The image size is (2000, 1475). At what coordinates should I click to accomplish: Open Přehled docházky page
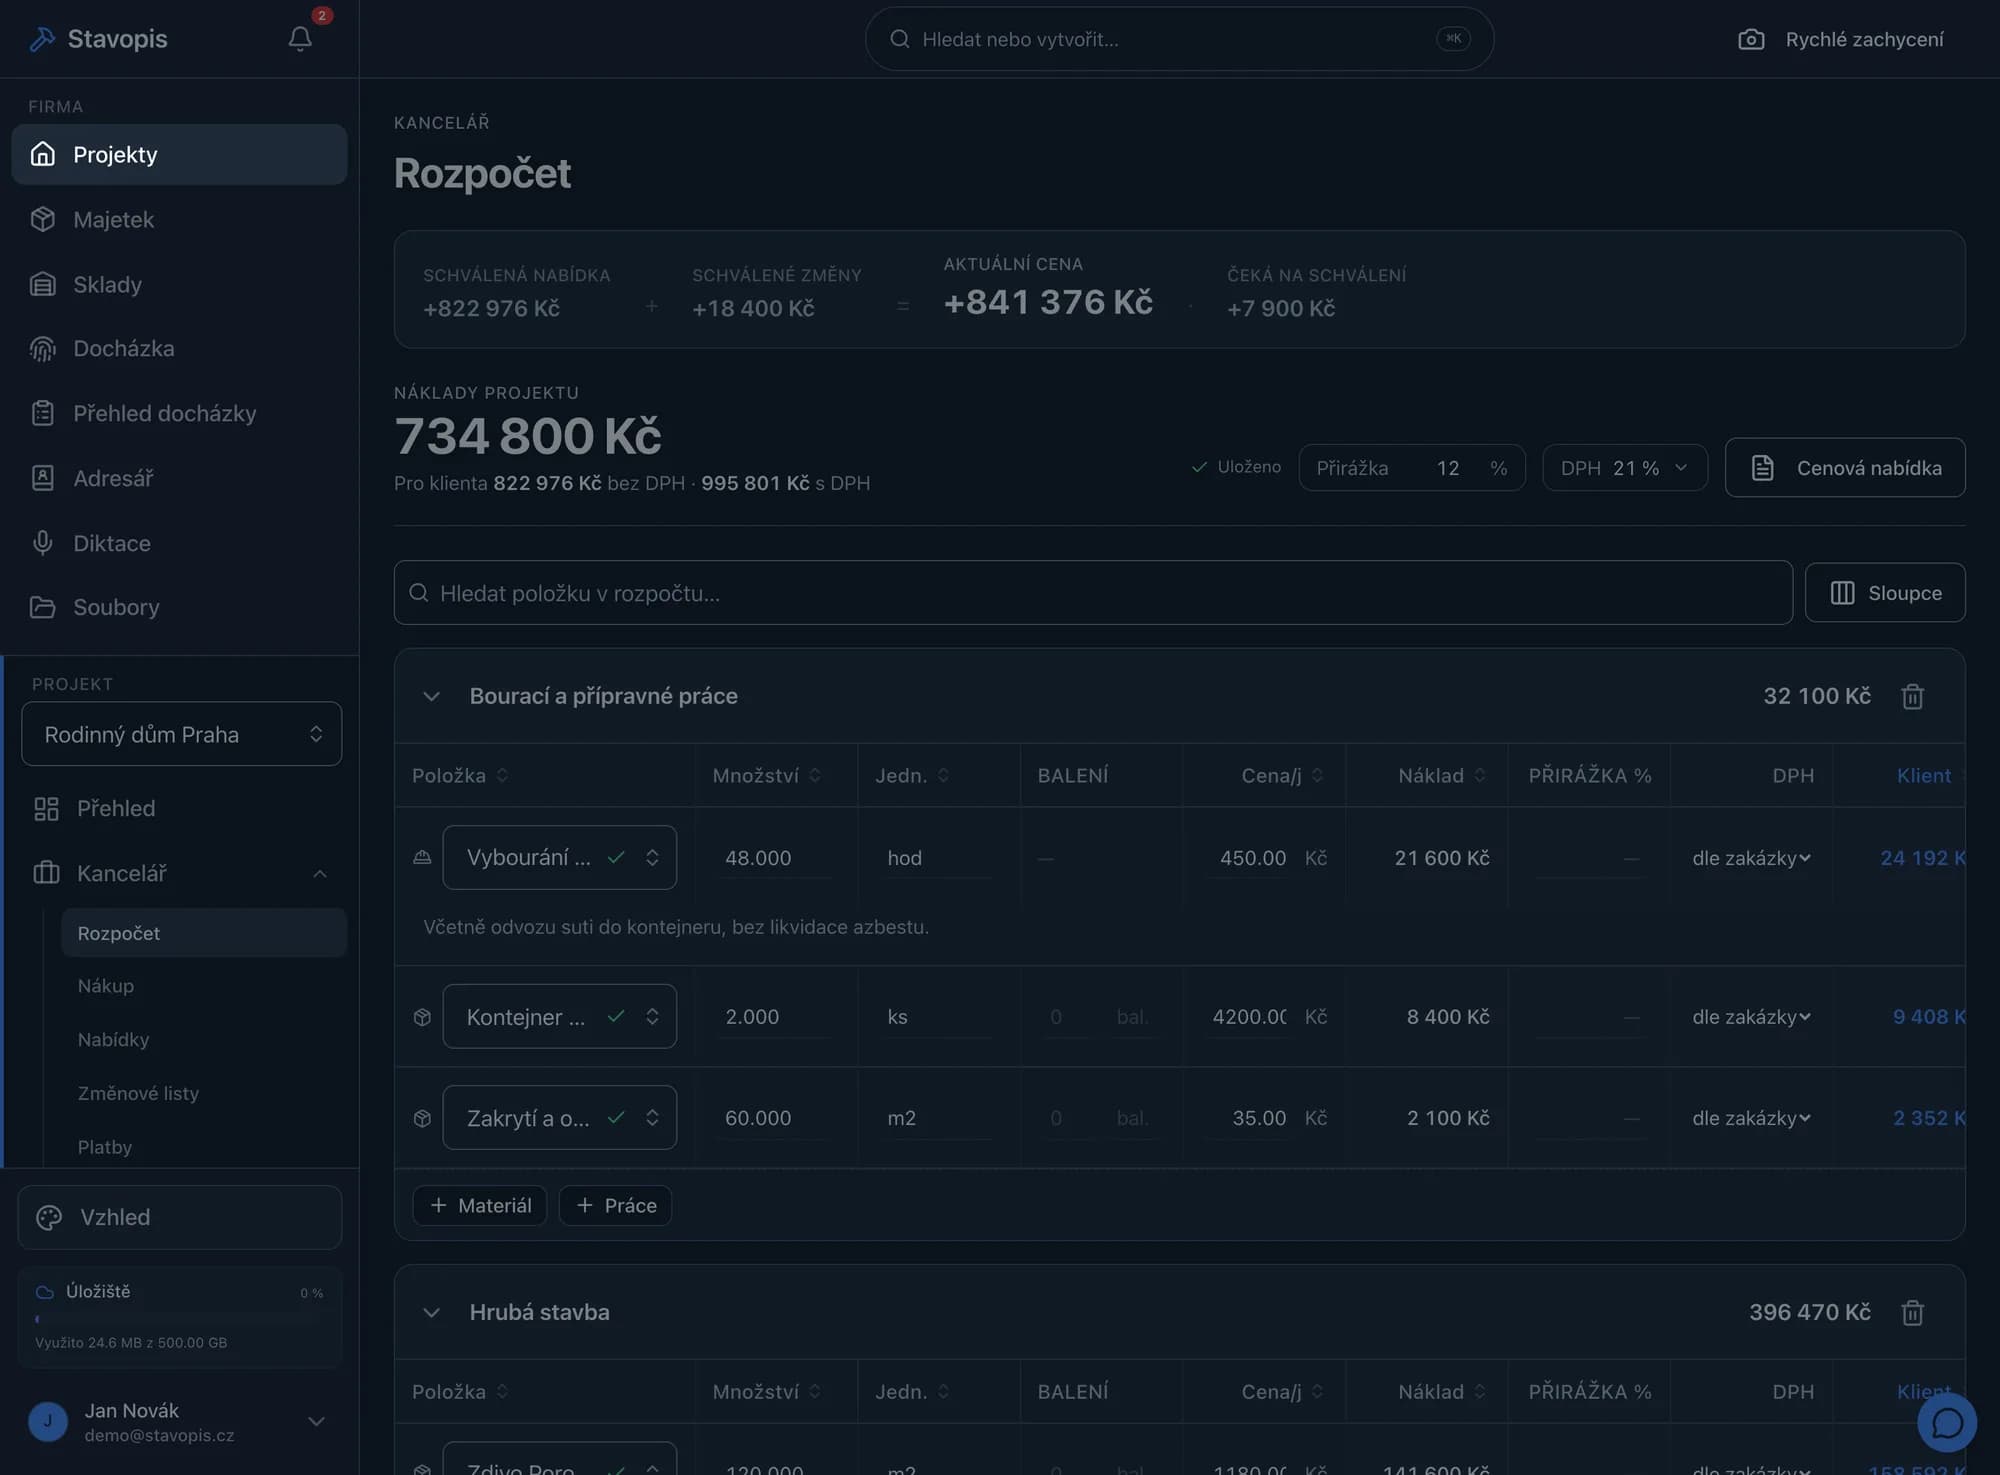[179, 413]
